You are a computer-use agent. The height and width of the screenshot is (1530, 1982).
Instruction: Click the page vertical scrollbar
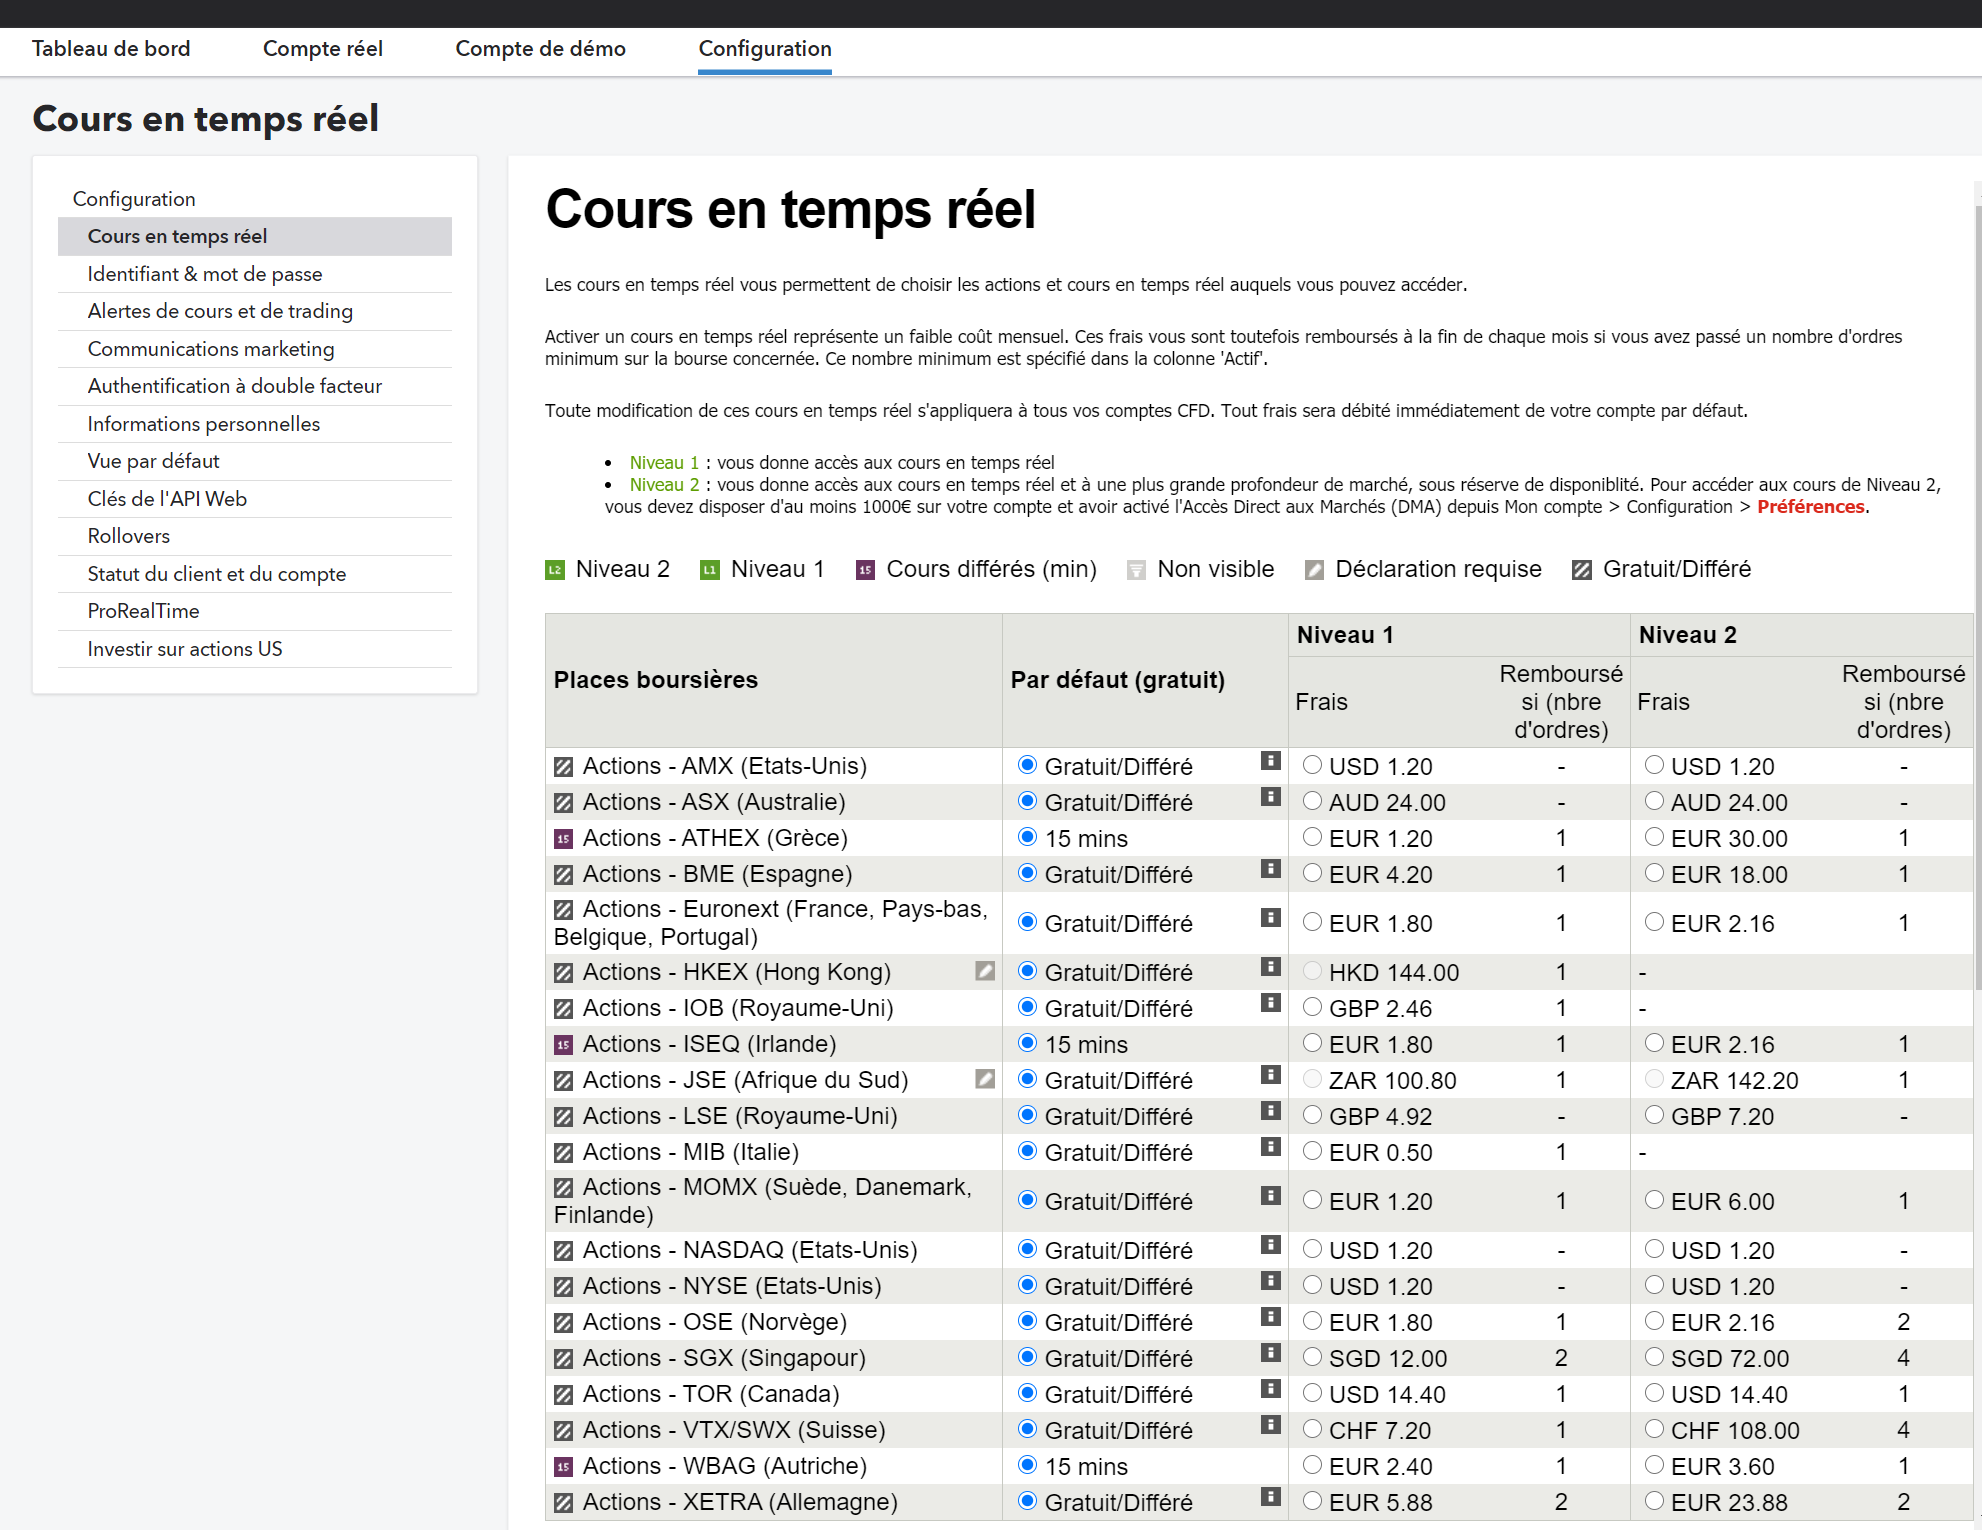pyautogui.click(x=1977, y=600)
